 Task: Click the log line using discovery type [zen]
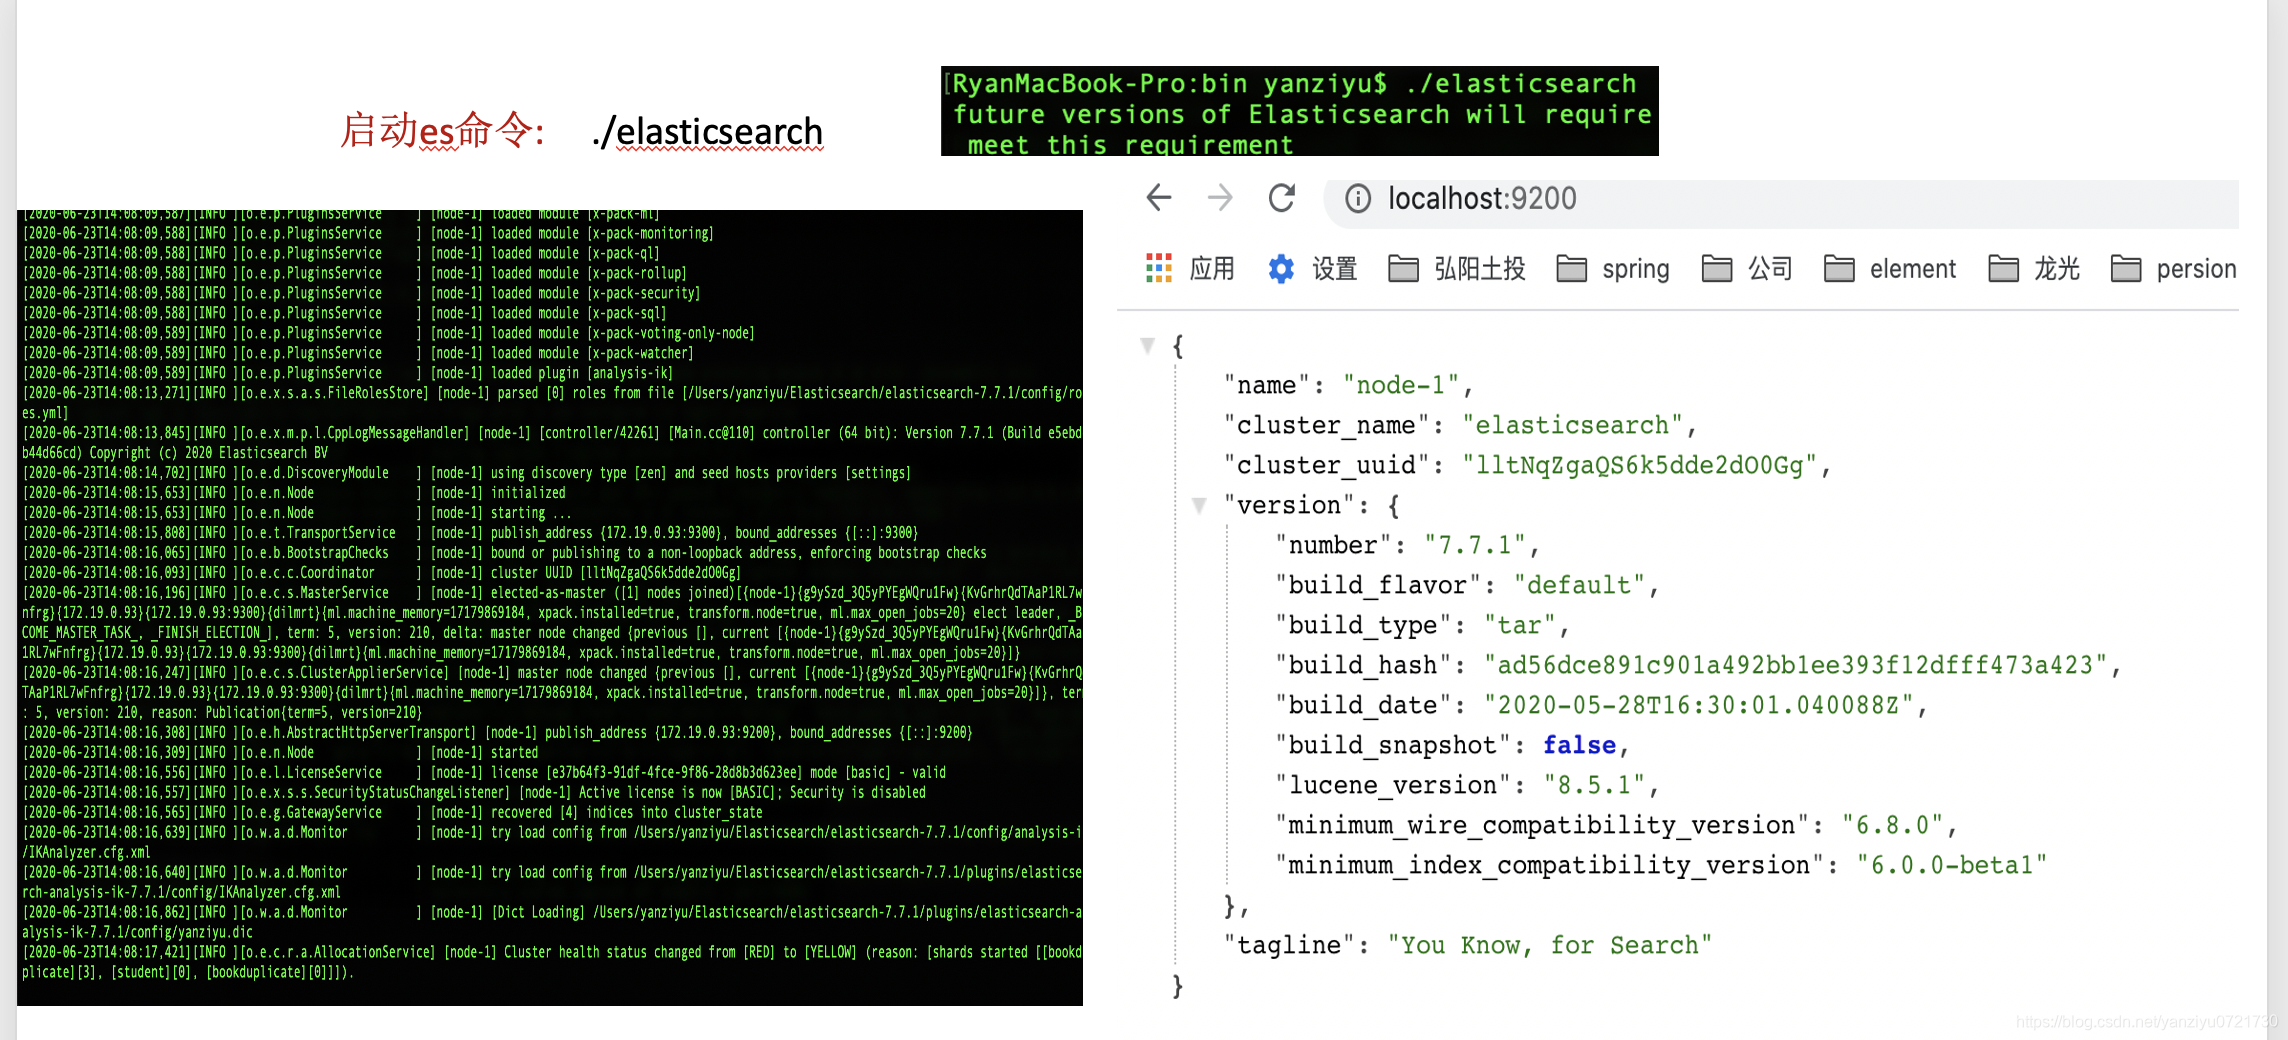pyautogui.click(x=466, y=473)
